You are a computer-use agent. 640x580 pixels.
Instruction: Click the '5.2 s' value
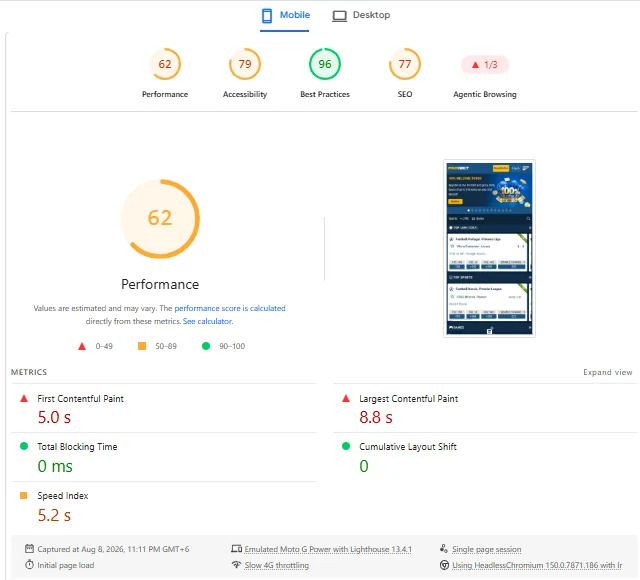pyautogui.click(x=54, y=515)
